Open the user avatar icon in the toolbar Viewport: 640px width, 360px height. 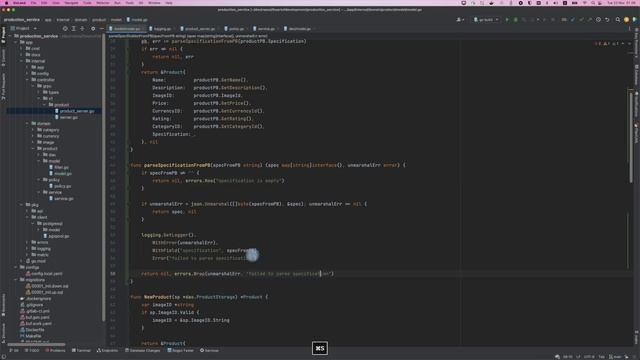[627, 20]
